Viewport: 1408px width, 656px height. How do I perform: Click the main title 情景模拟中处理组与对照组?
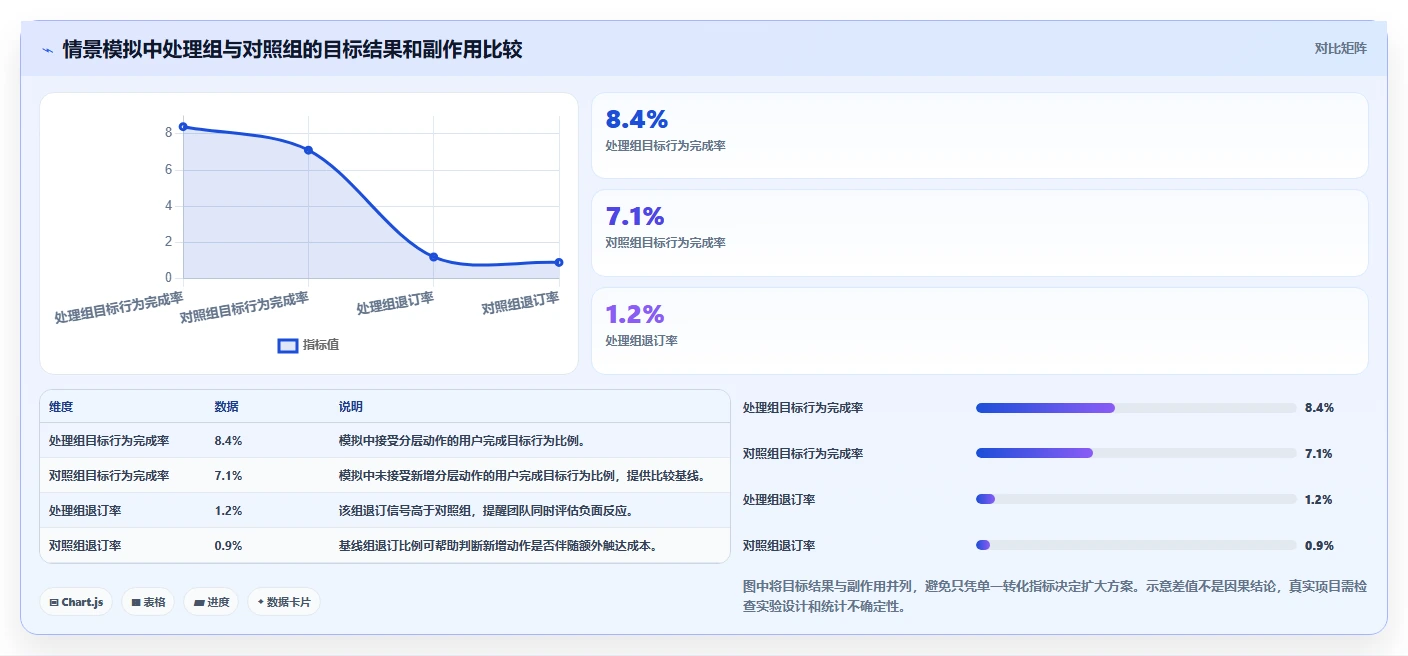coord(292,49)
